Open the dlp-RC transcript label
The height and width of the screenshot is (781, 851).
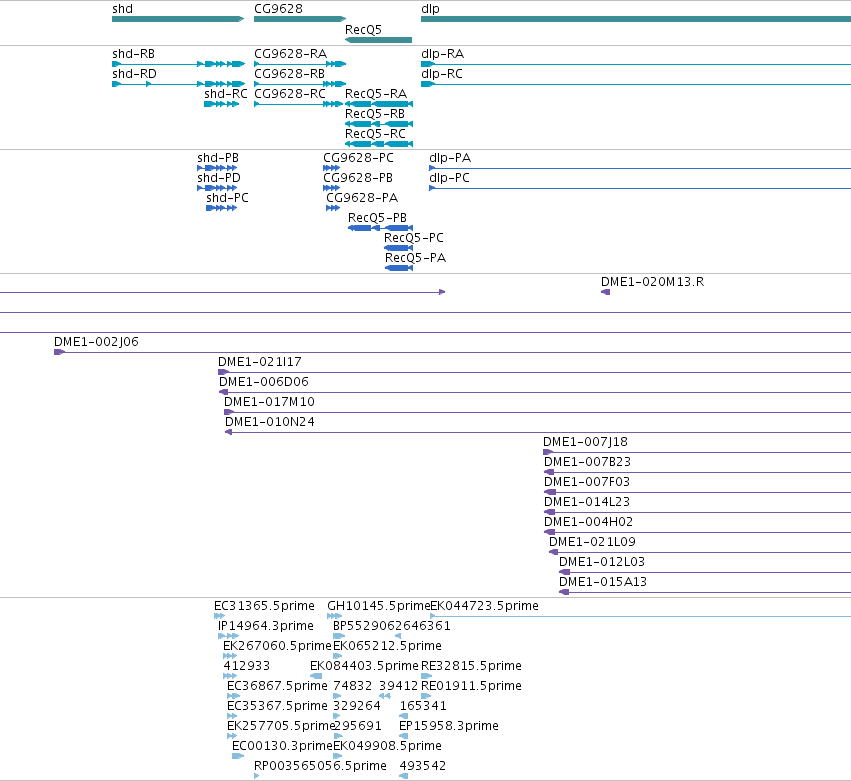442,74
